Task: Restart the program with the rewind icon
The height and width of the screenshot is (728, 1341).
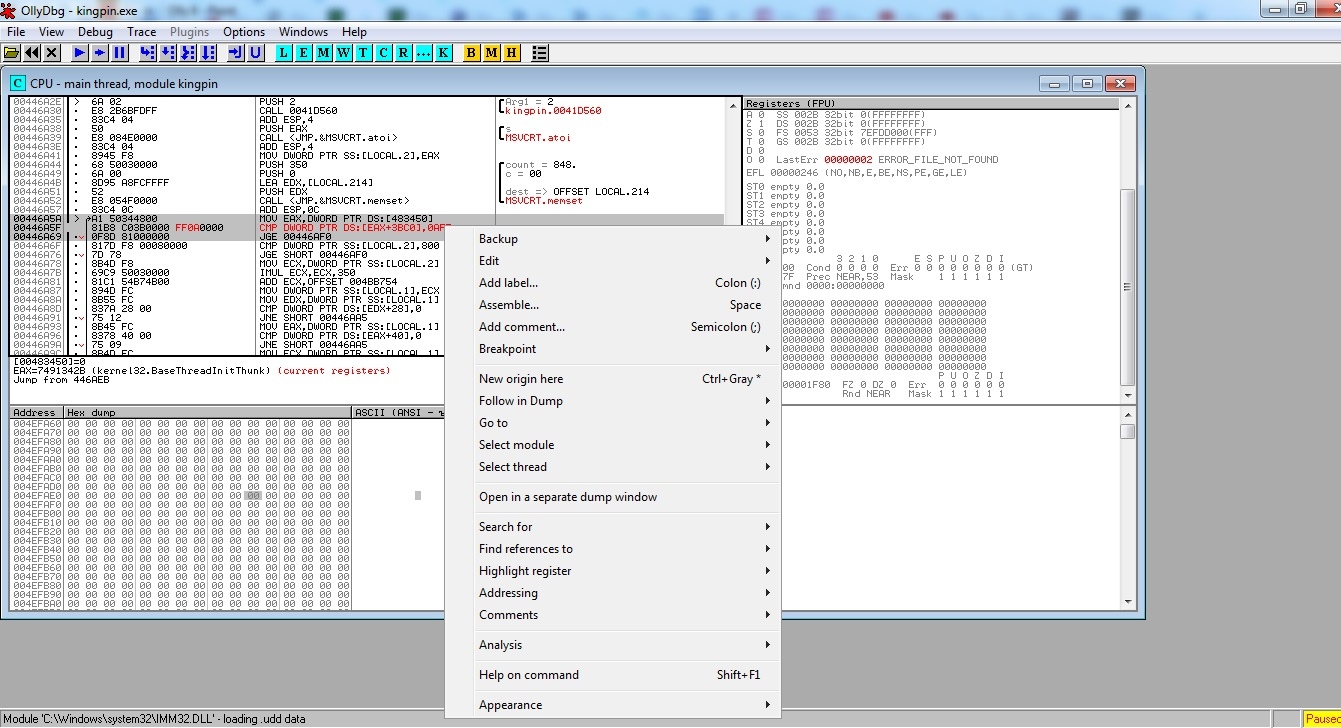Action: click(32, 52)
